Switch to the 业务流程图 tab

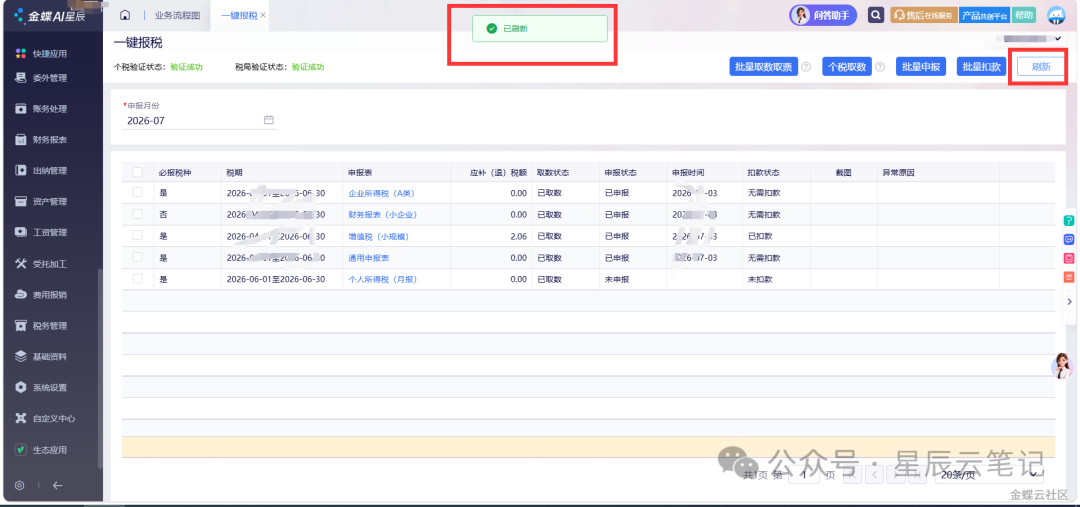pyautogui.click(x=178, y=15)
